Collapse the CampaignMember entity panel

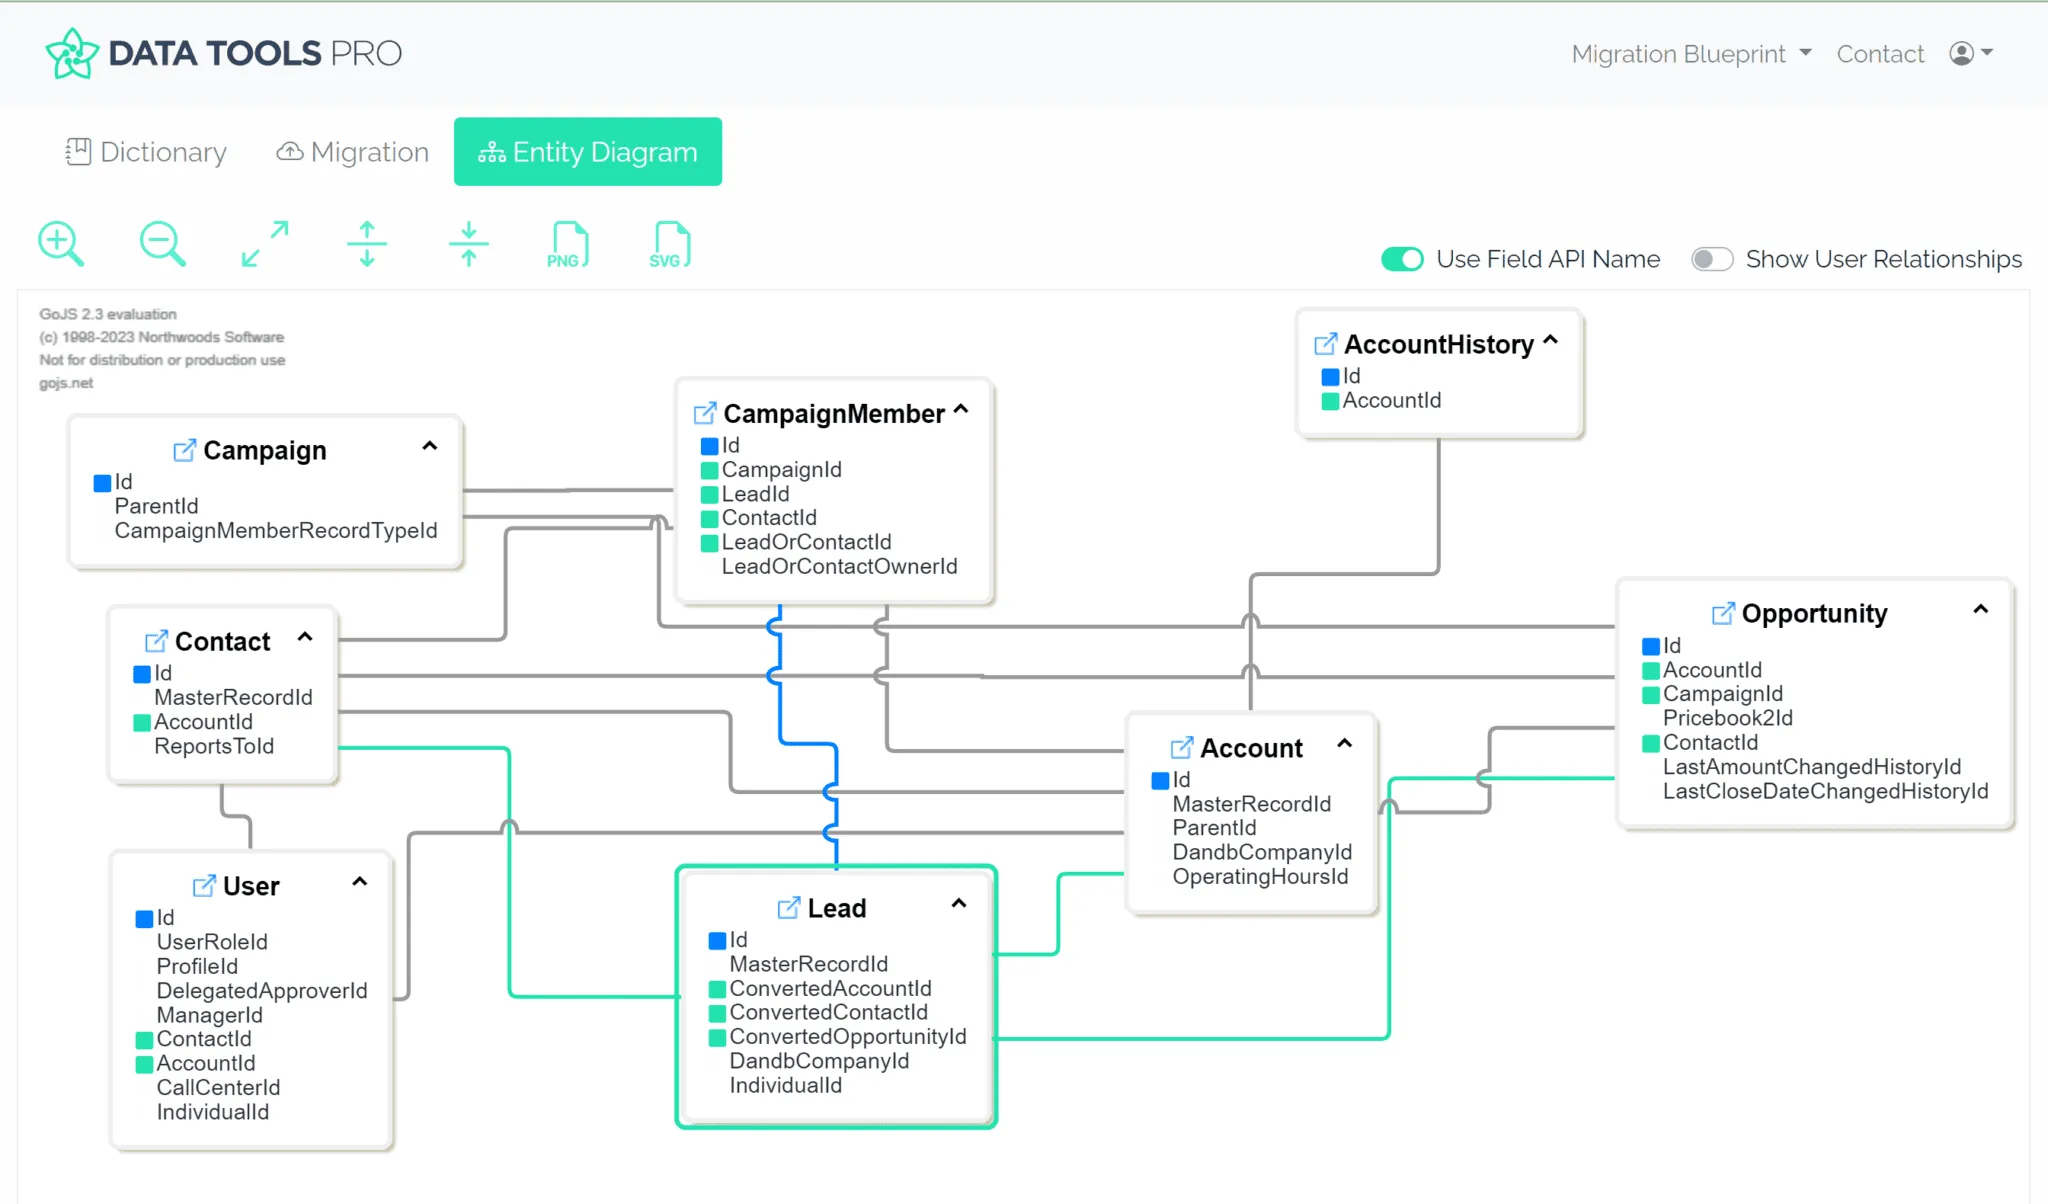(961, 409)
